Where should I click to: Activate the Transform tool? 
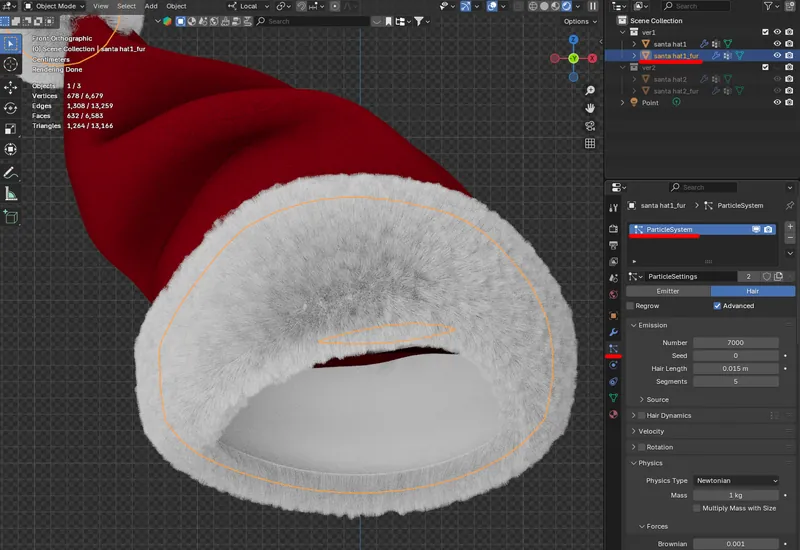point(11,149)
